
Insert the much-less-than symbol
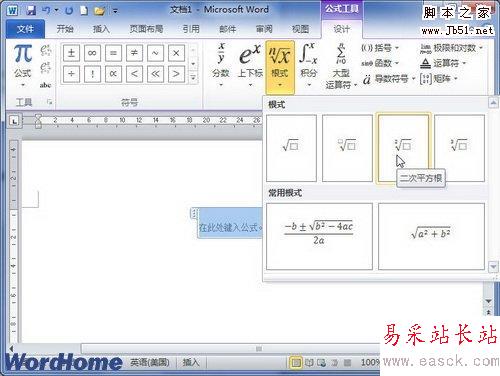[155, 74]
